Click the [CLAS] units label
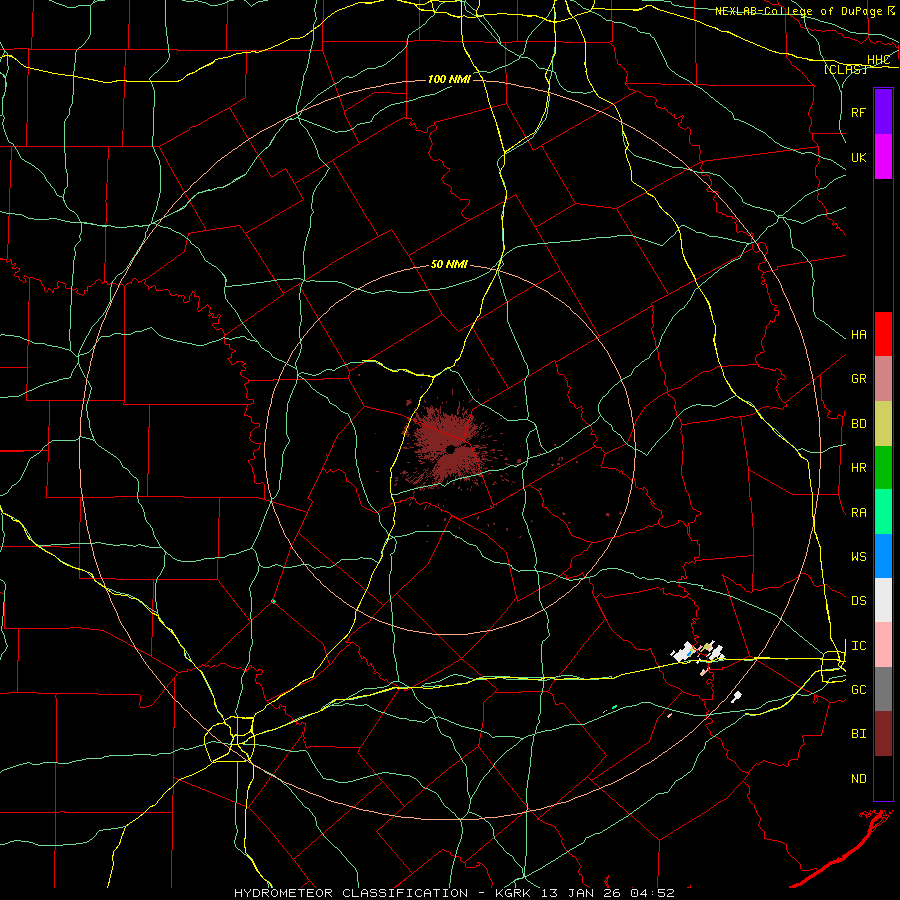 845,69
